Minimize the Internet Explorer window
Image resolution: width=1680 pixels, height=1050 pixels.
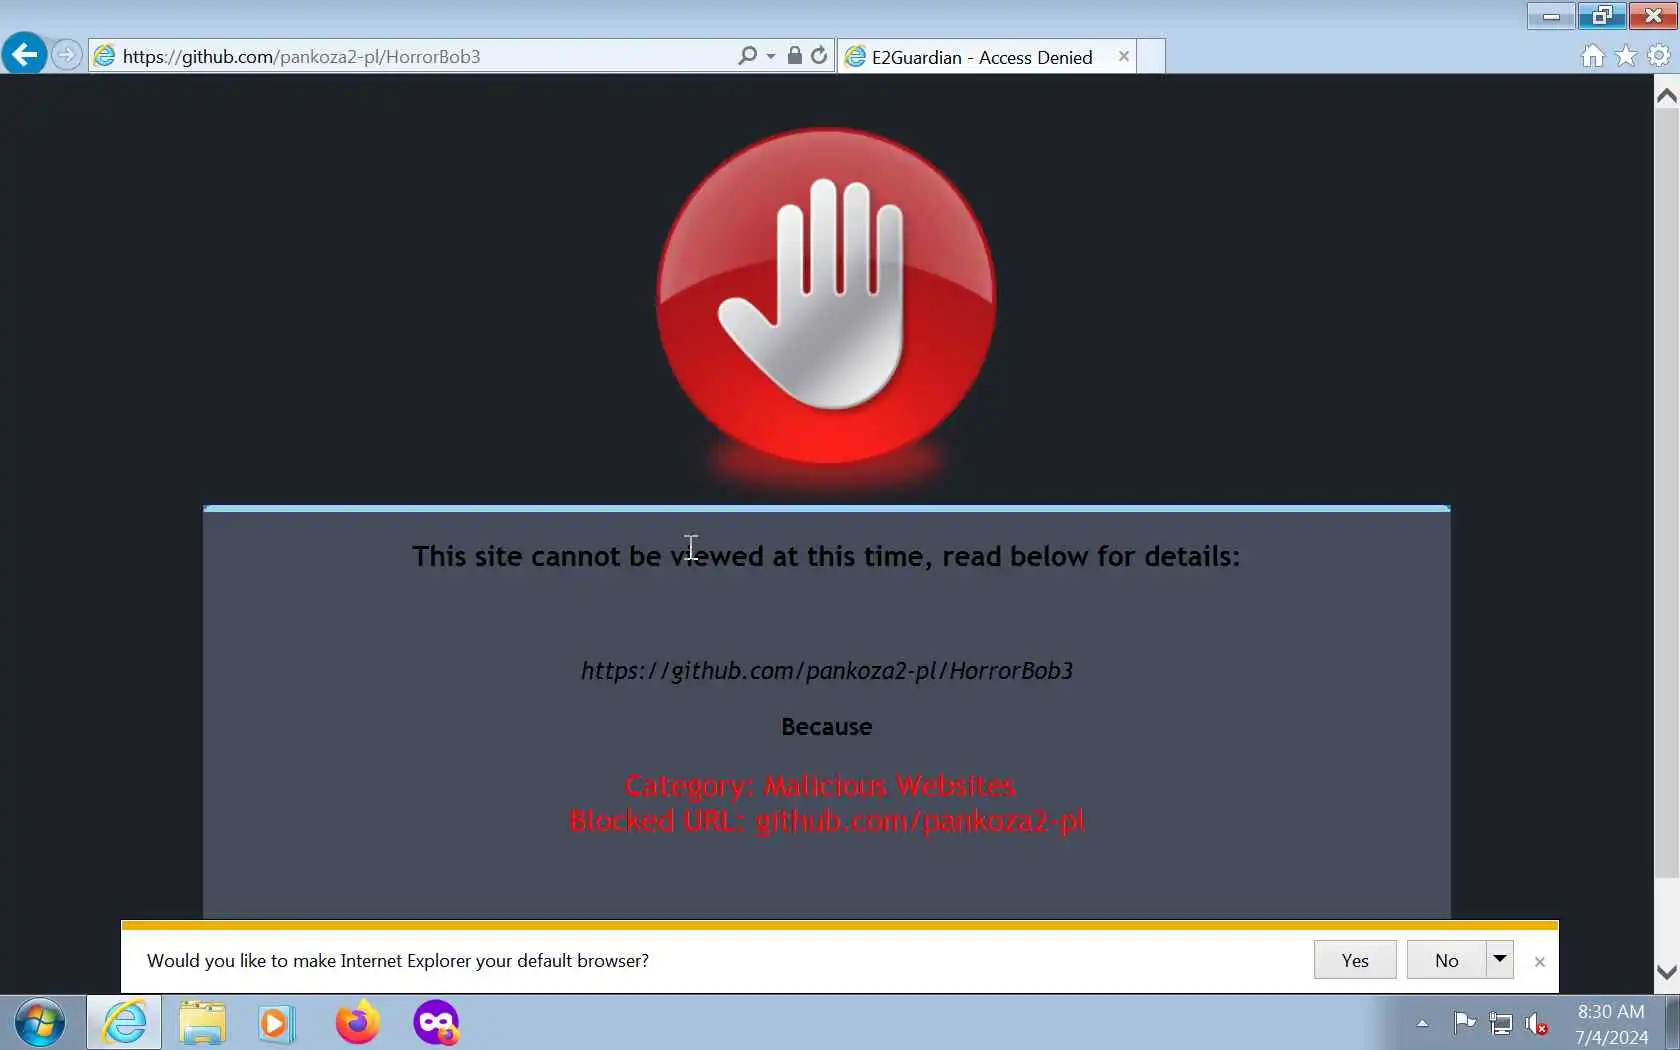pos(1551,15)
